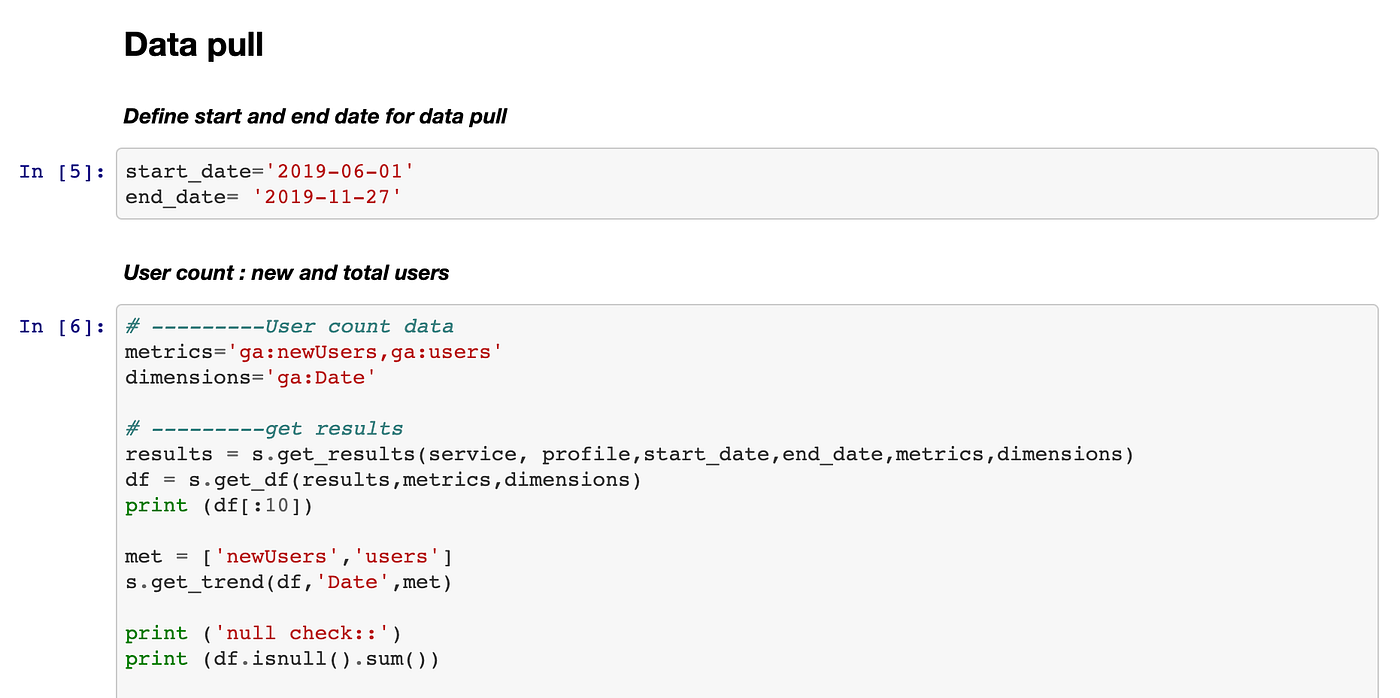Click the '2019-06-01' date string
The width and height of the screenshot is (1400, 698).
pyautogui.click(x=333, y=171)
